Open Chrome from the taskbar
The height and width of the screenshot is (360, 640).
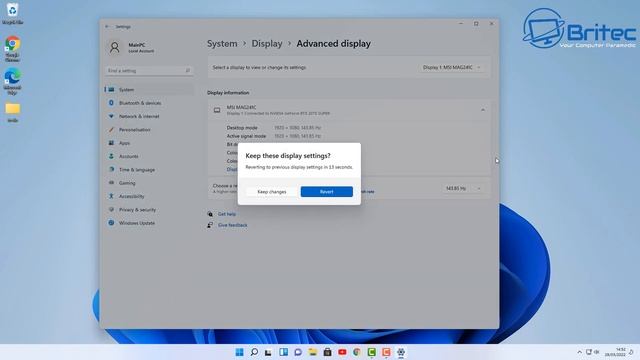357,352
